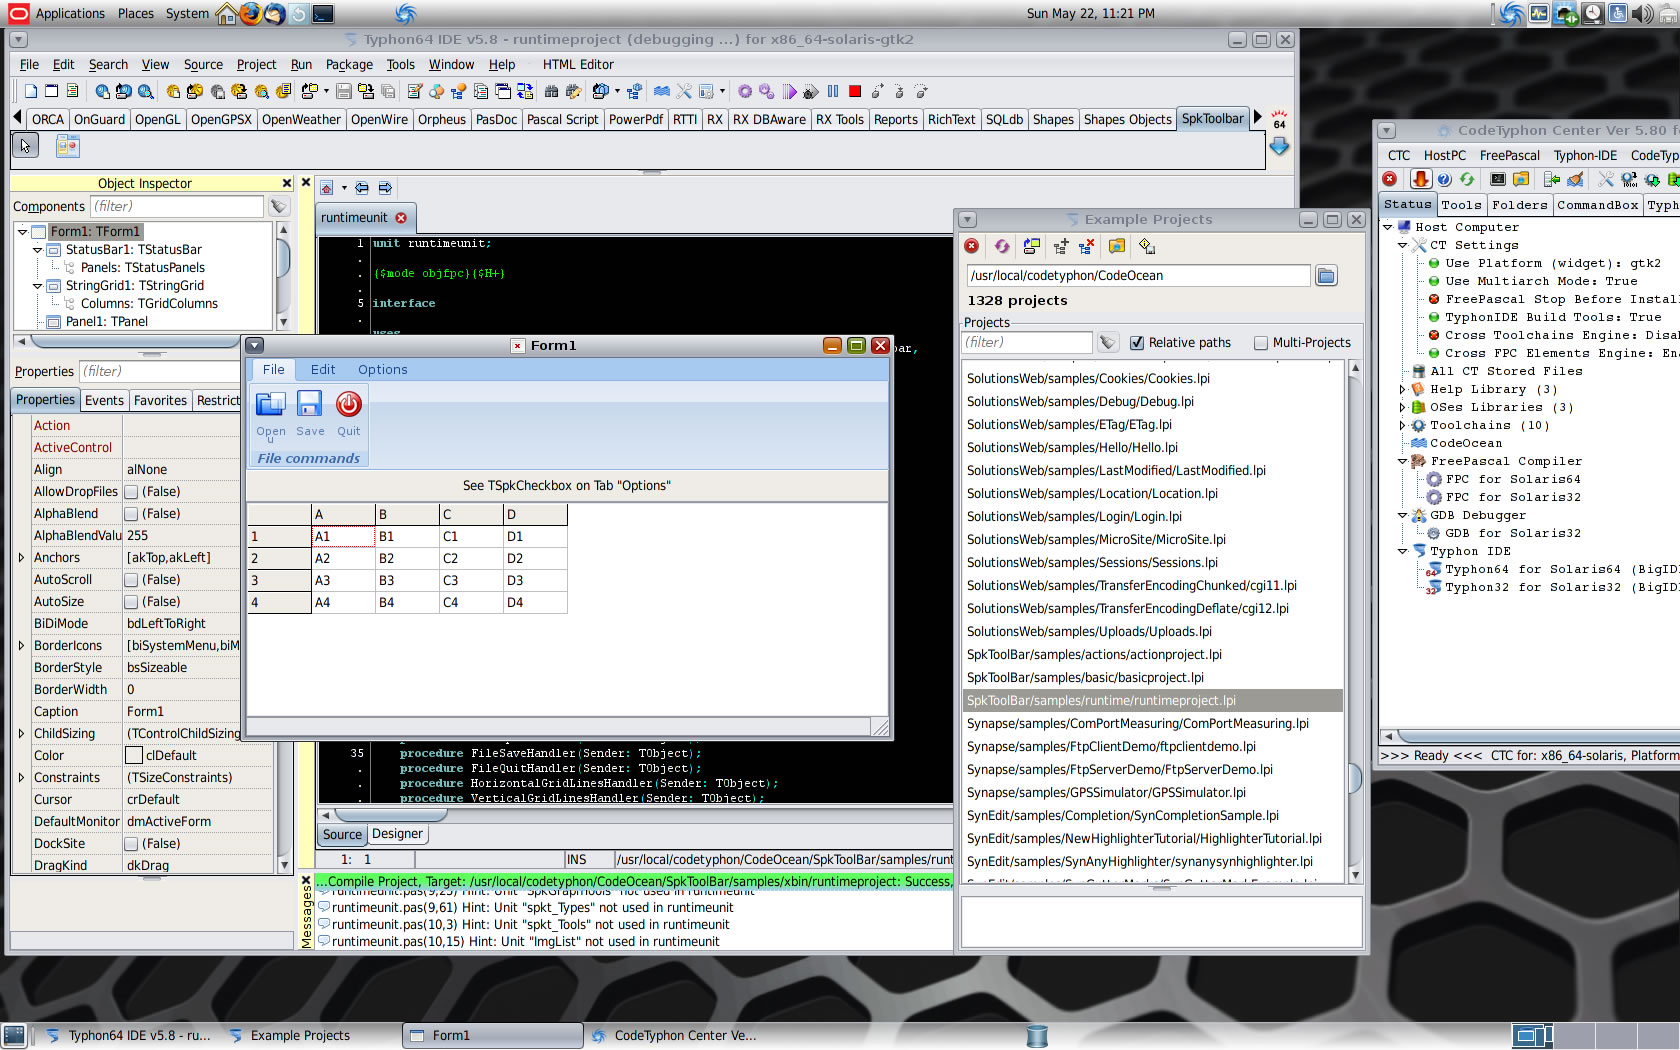Toggle the DockSite checkbox
This screenshot has width=1680, height=1050.
click(131, 844)
